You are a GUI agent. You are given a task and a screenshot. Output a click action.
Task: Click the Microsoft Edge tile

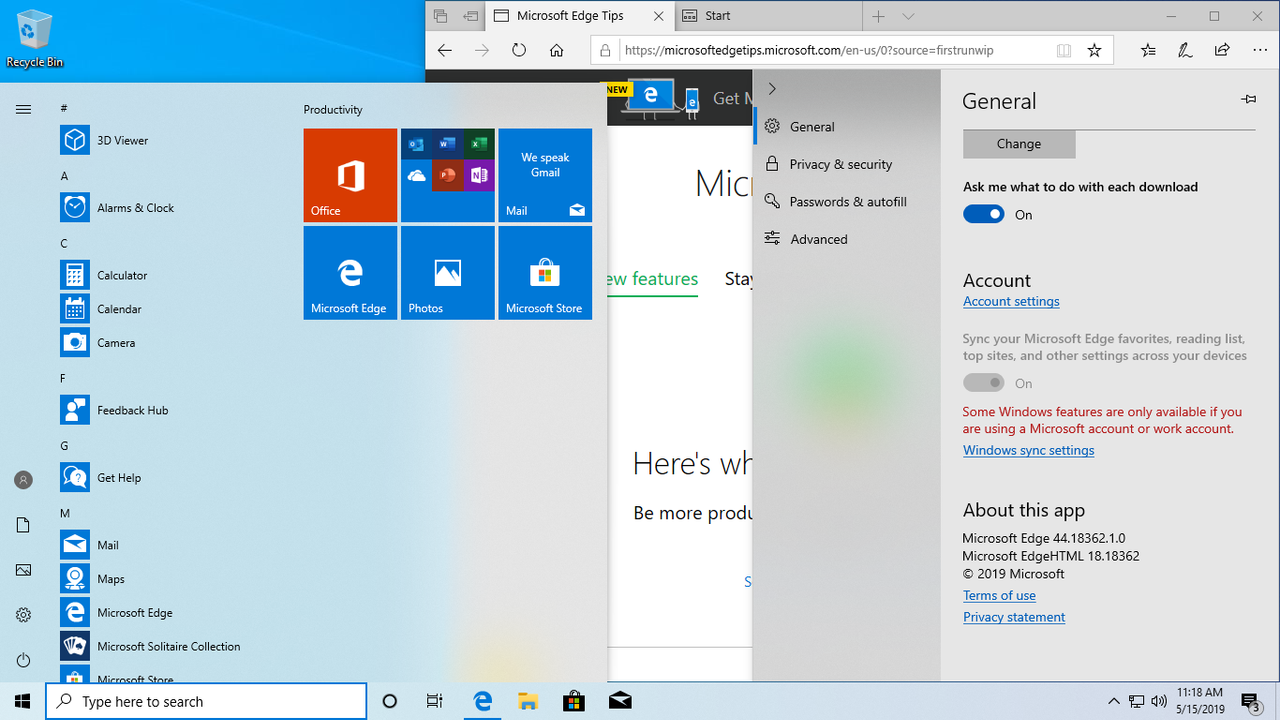pos(350,273)
